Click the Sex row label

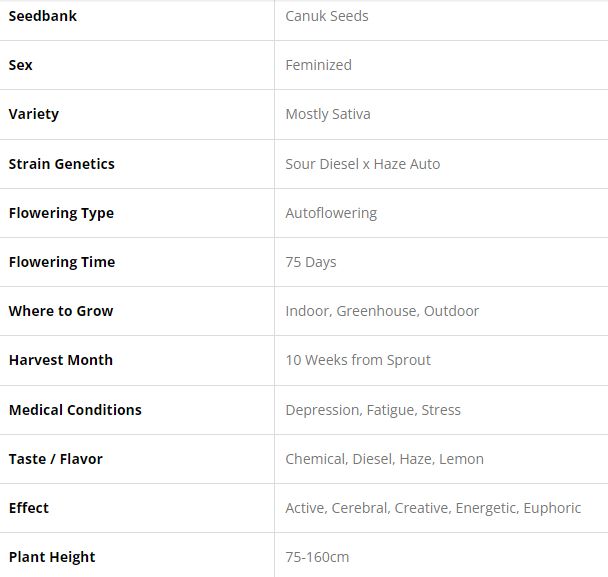pos(21,65)
